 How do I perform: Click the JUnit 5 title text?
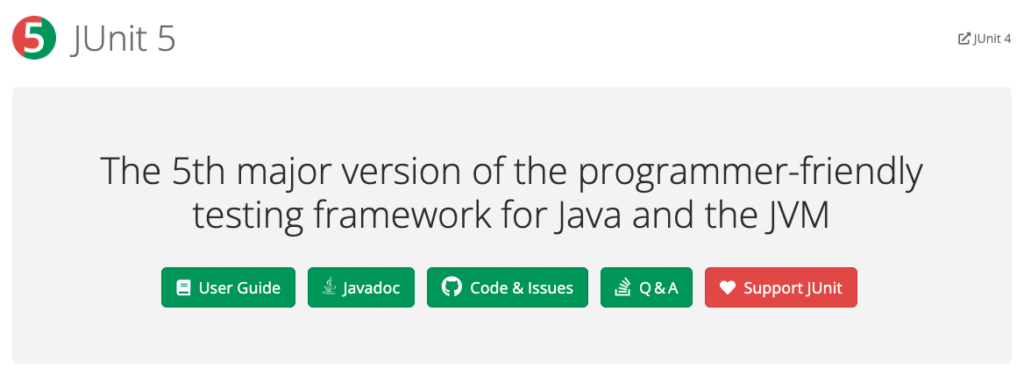coord(123,40)
